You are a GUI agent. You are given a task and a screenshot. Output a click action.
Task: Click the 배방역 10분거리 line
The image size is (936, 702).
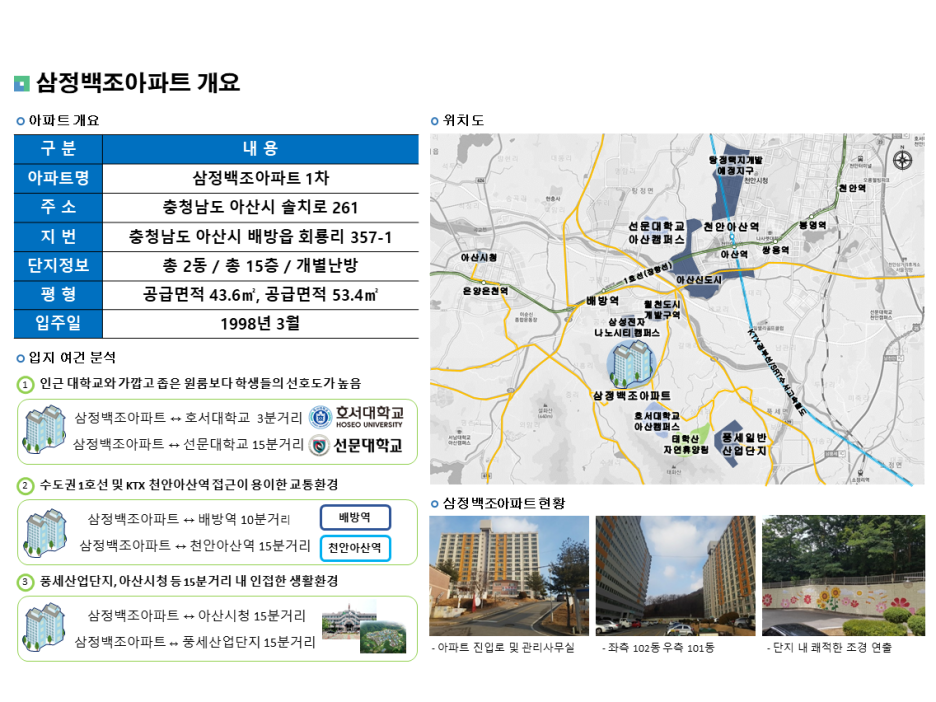pos(189,519)
